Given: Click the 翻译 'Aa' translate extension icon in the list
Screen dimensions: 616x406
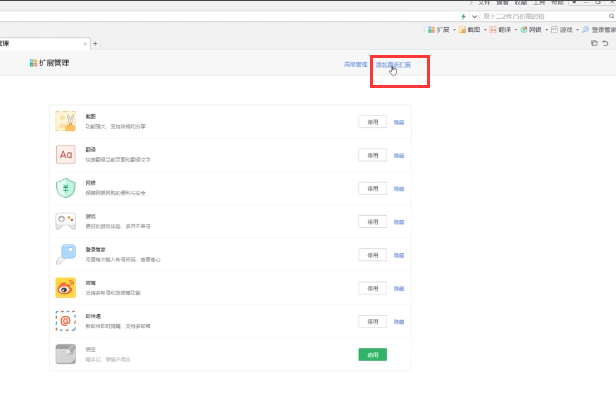Looking at the screenshot, I should coord(66,154).
